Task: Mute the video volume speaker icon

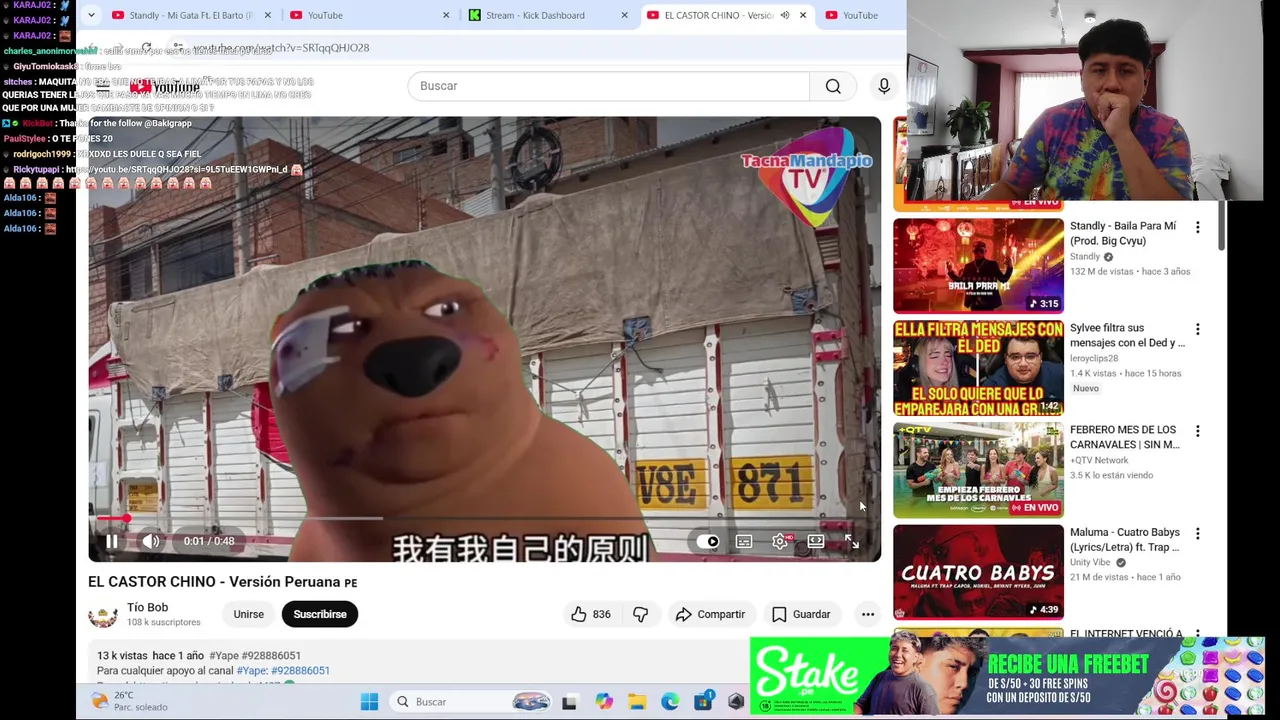Action: [151, 541]
